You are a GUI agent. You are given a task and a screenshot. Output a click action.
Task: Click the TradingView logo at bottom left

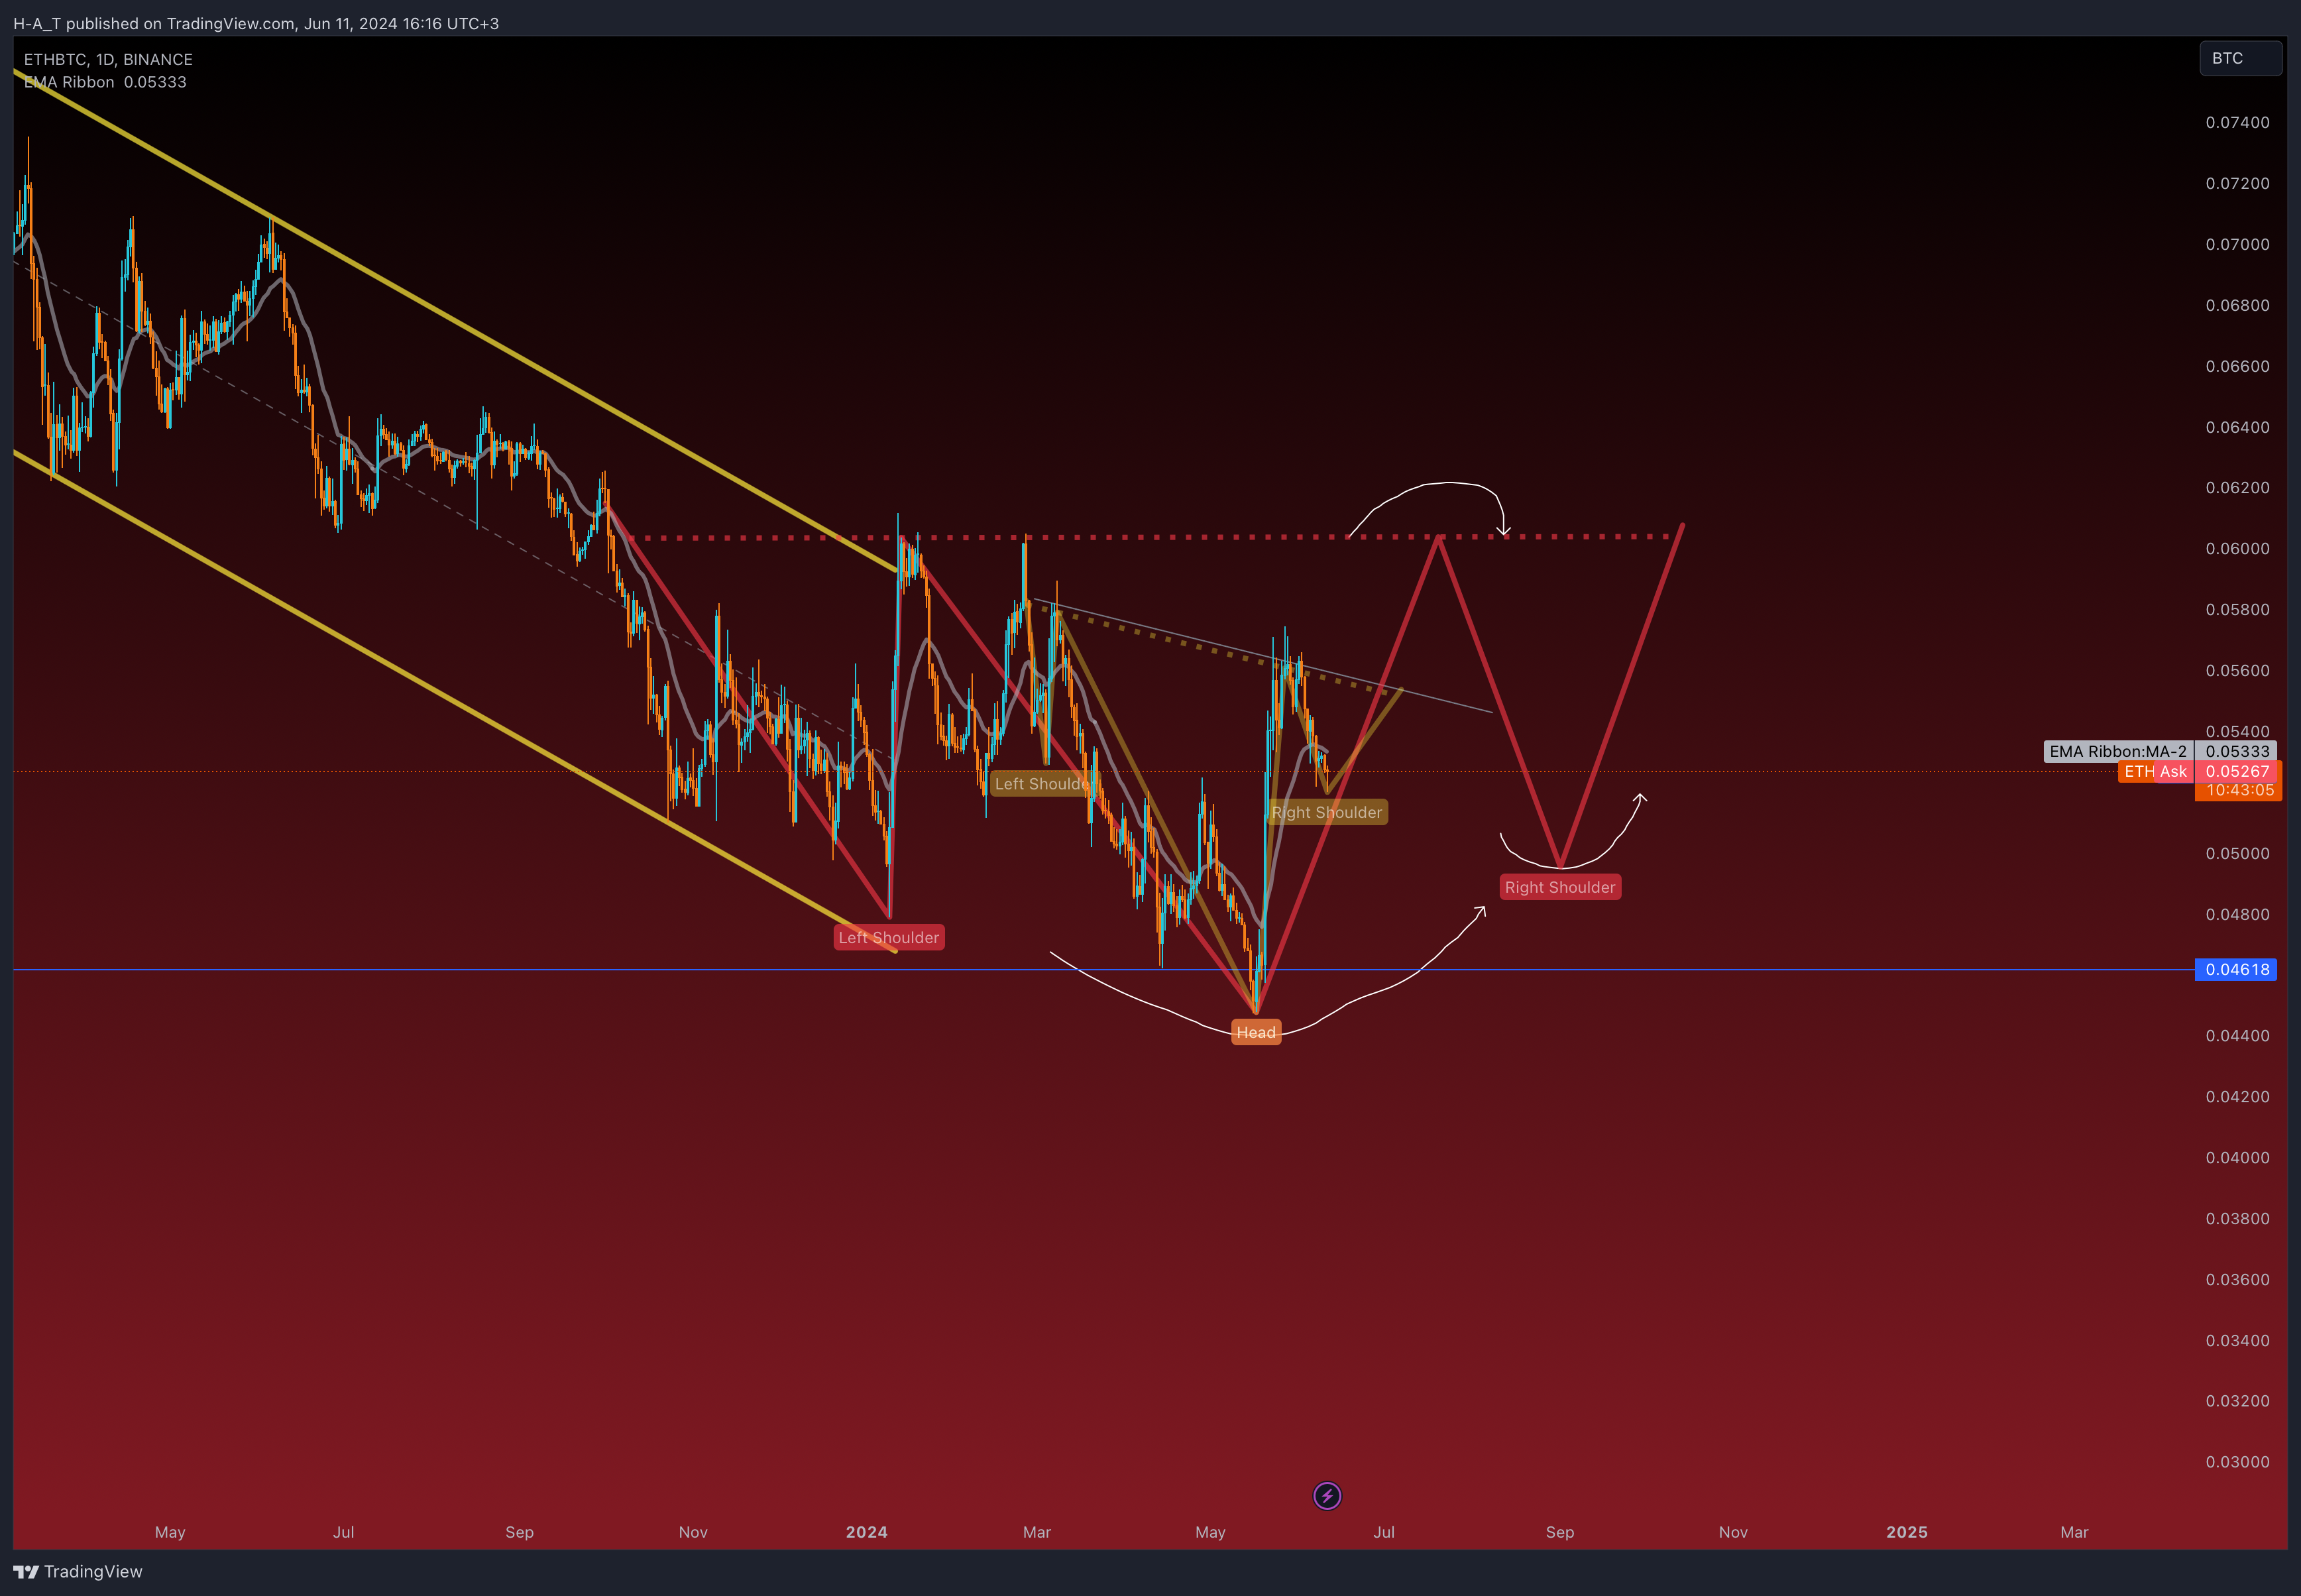pos(78,1571)
